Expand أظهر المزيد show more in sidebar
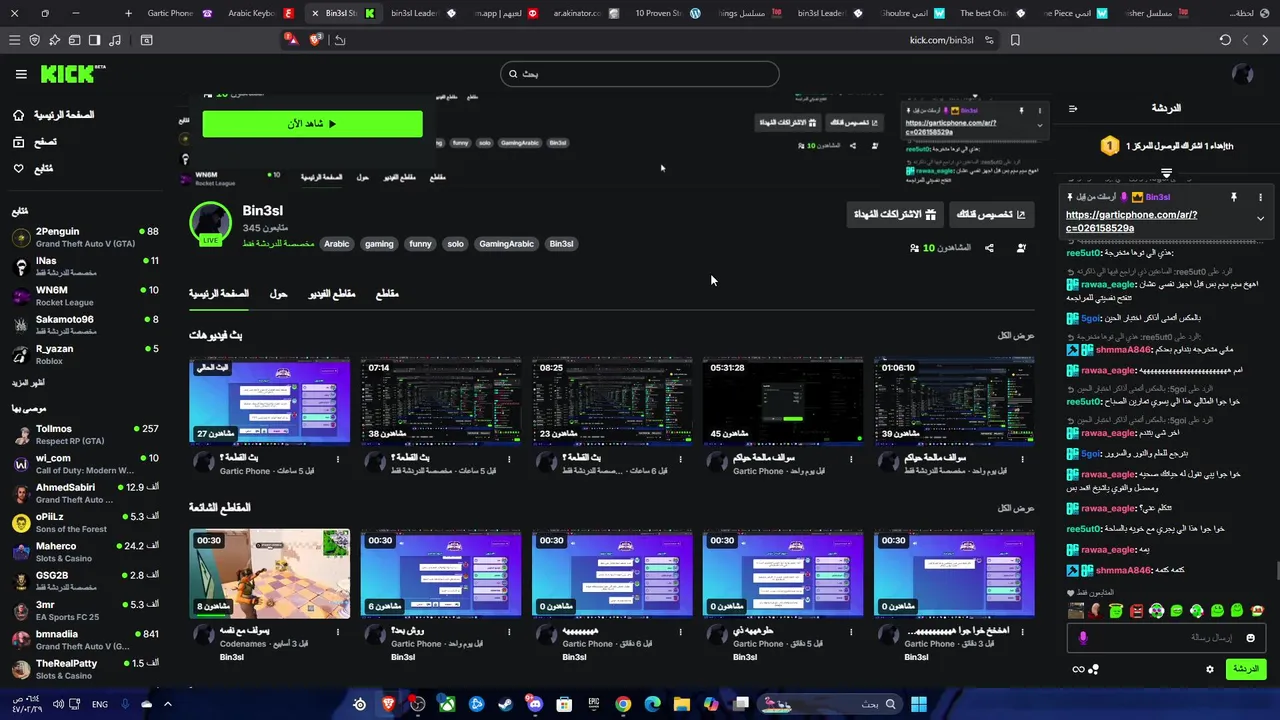 coord(28,382)
